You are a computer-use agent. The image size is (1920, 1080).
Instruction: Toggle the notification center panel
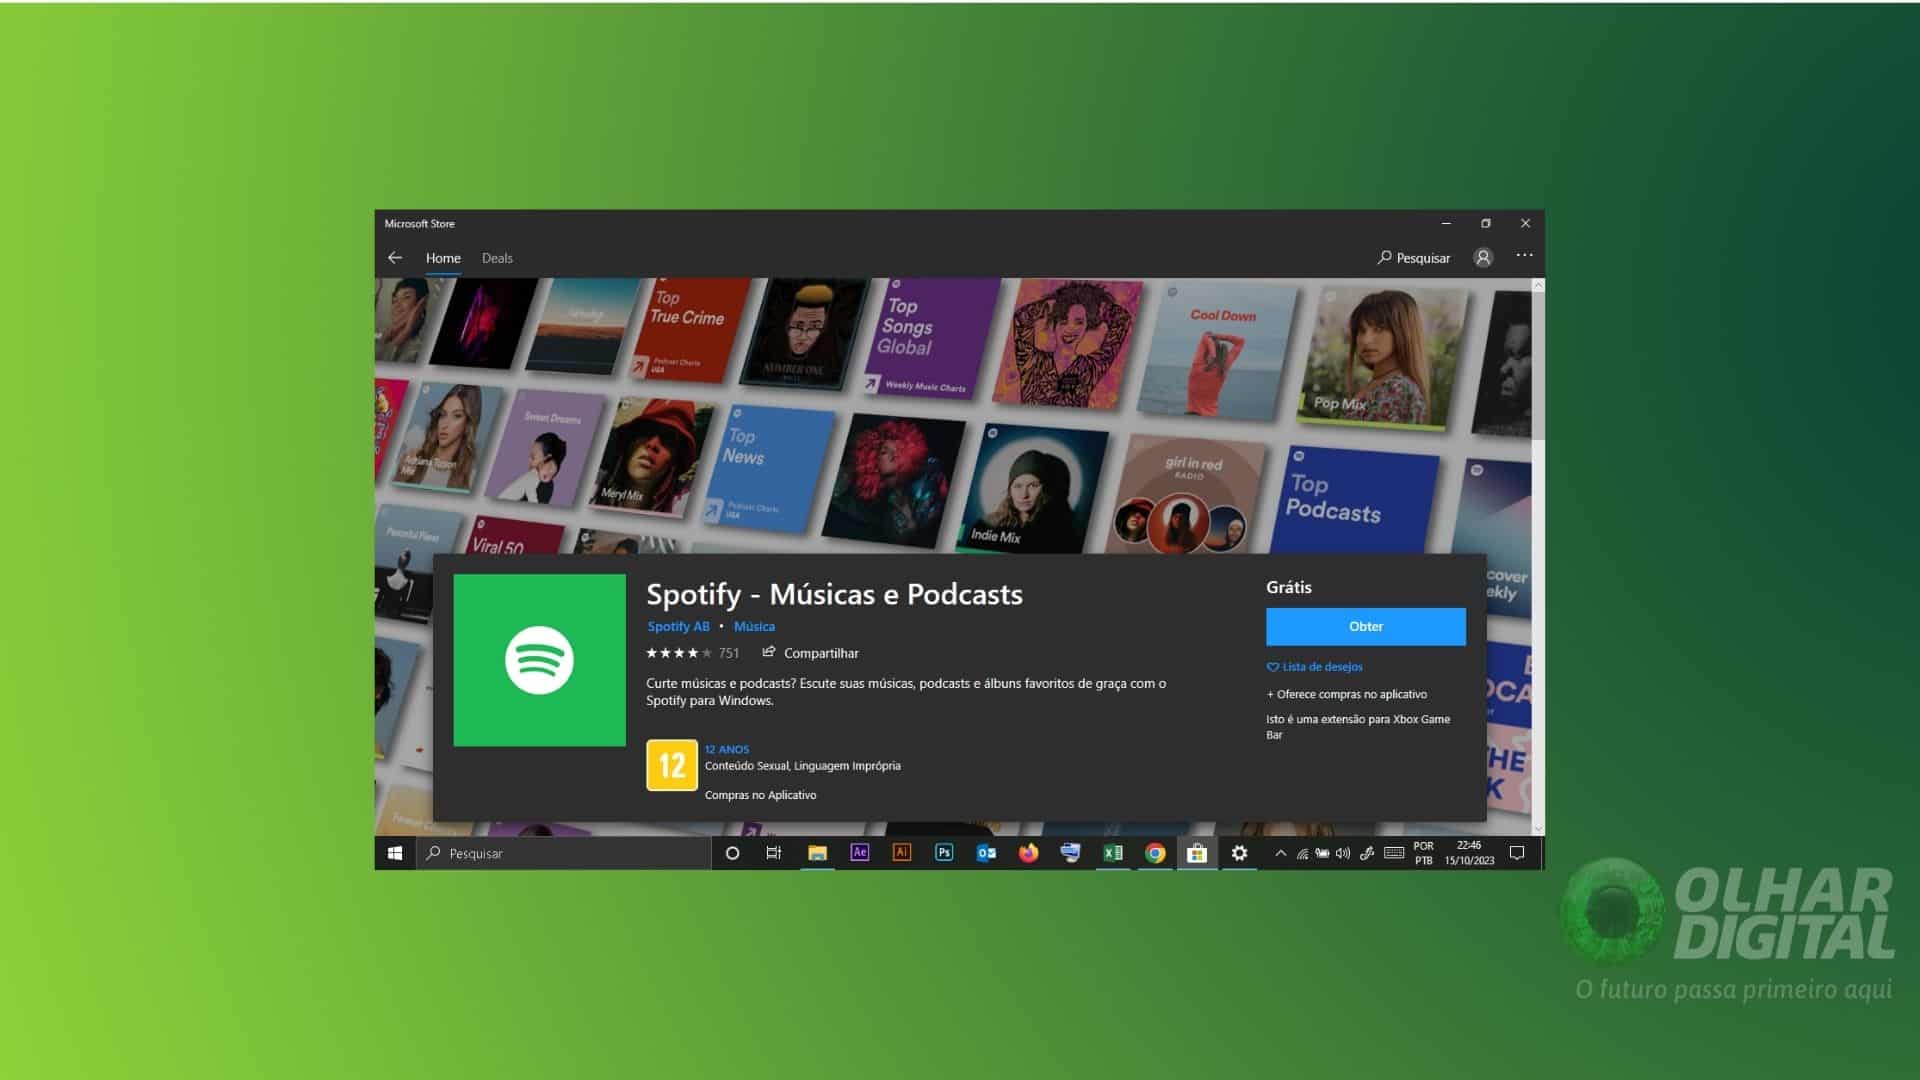tap(1517, 853)
